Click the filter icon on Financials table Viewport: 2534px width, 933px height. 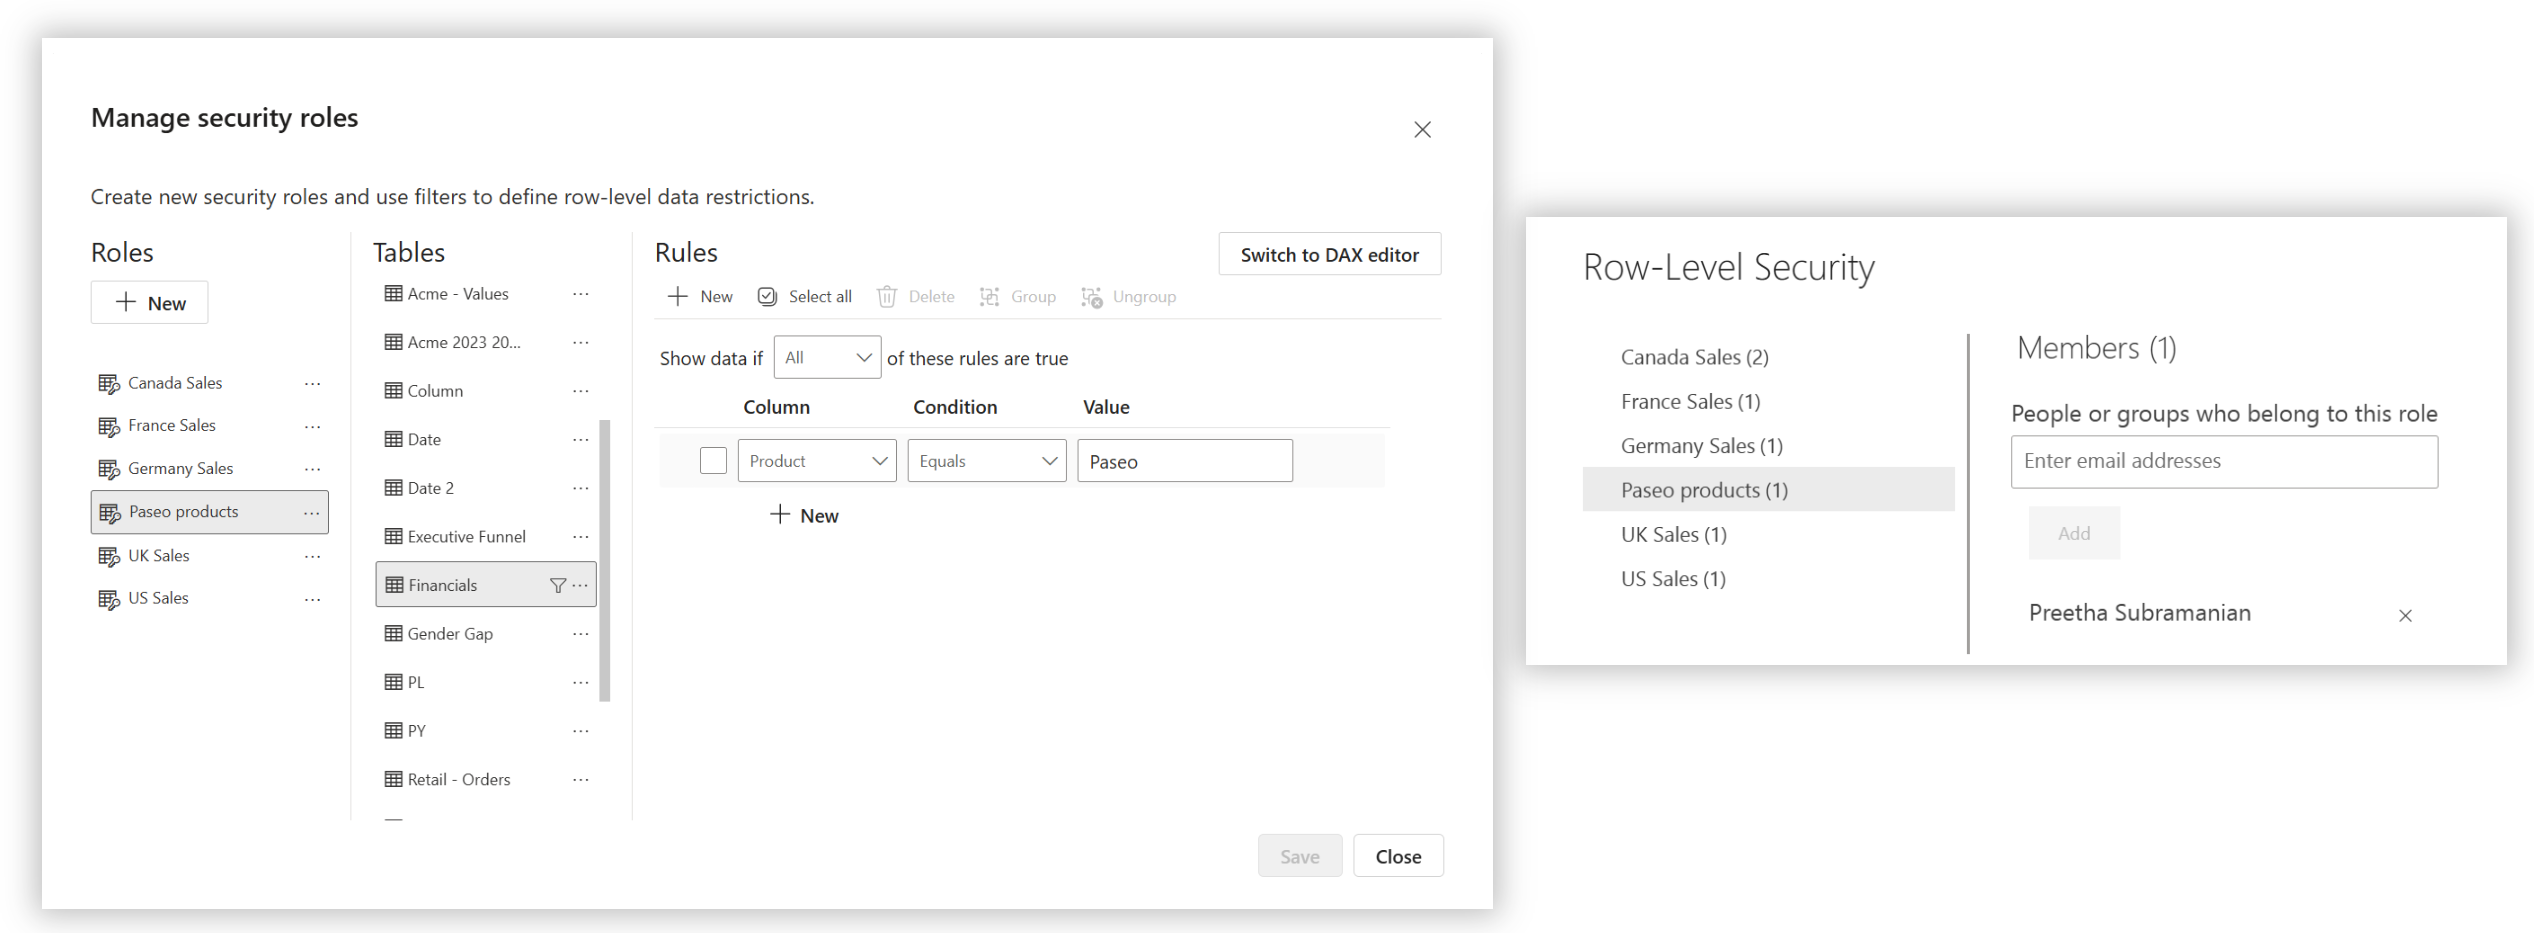[558, 585]
